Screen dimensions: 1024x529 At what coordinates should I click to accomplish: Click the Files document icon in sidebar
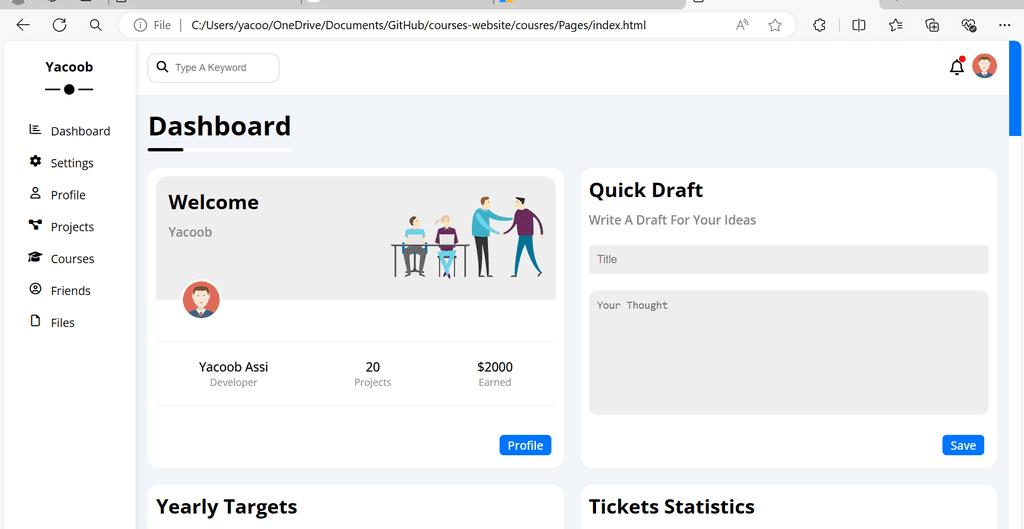tap(35, 321)
